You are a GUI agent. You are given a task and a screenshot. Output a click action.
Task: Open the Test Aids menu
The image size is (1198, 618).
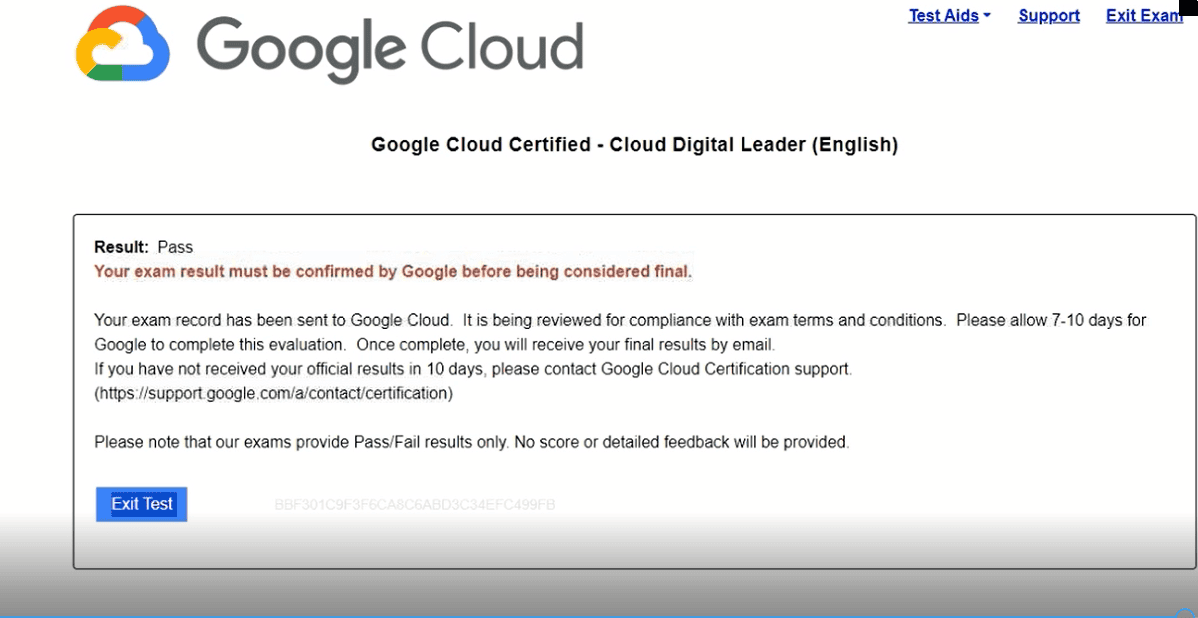pyautogui.click(x=943, y=16)
